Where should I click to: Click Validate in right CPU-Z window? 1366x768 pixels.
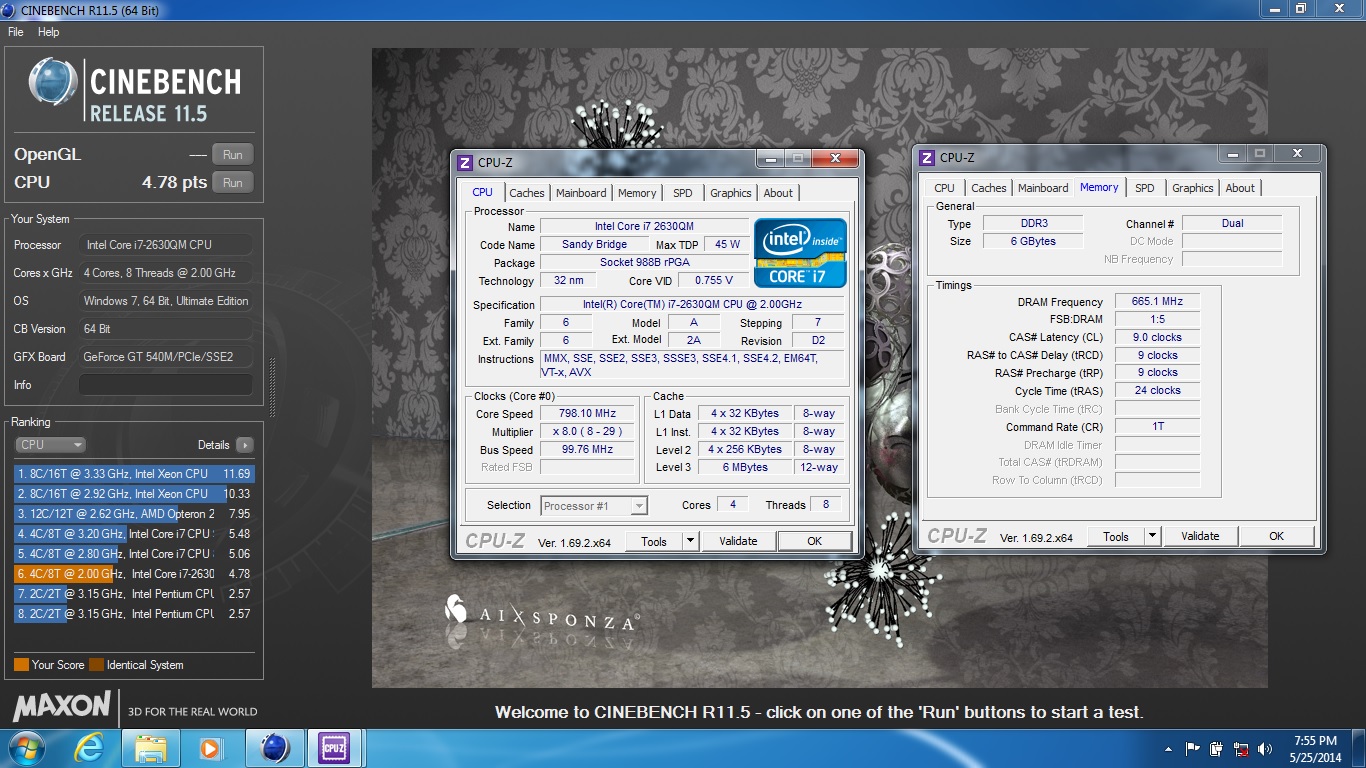tap(1200, 536)
